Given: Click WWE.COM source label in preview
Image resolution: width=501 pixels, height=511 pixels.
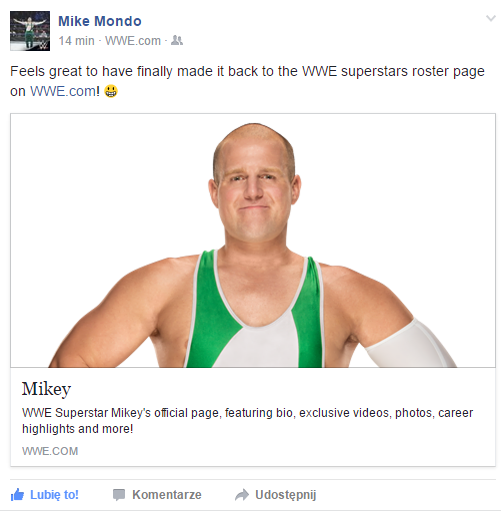Looking at the screenshot, I should [x=50, y=451].
